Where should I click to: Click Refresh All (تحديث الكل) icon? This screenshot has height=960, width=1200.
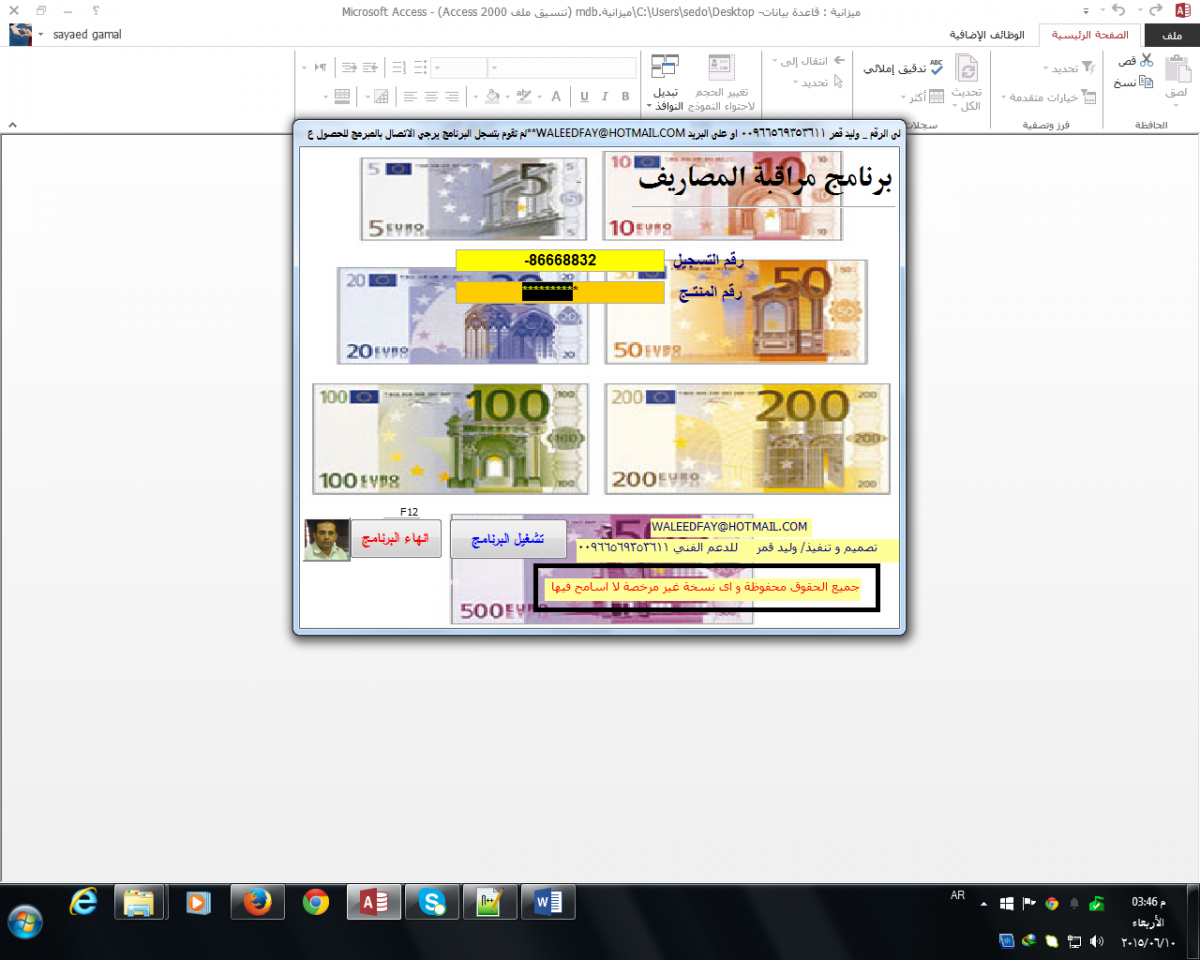(966, 69)
